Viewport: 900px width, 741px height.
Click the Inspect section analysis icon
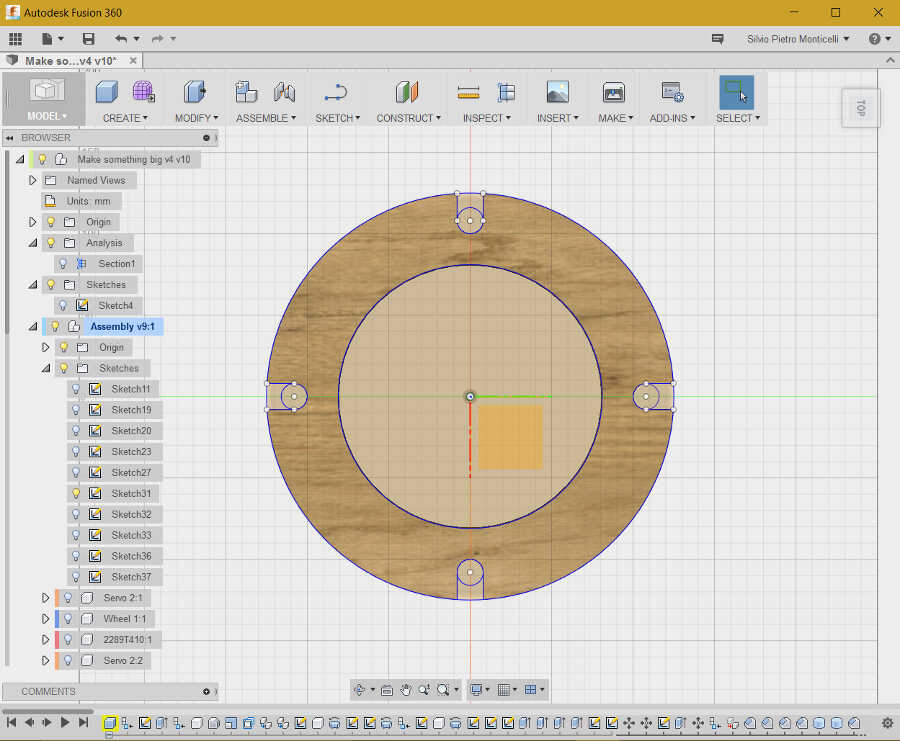tap(506, 92)
